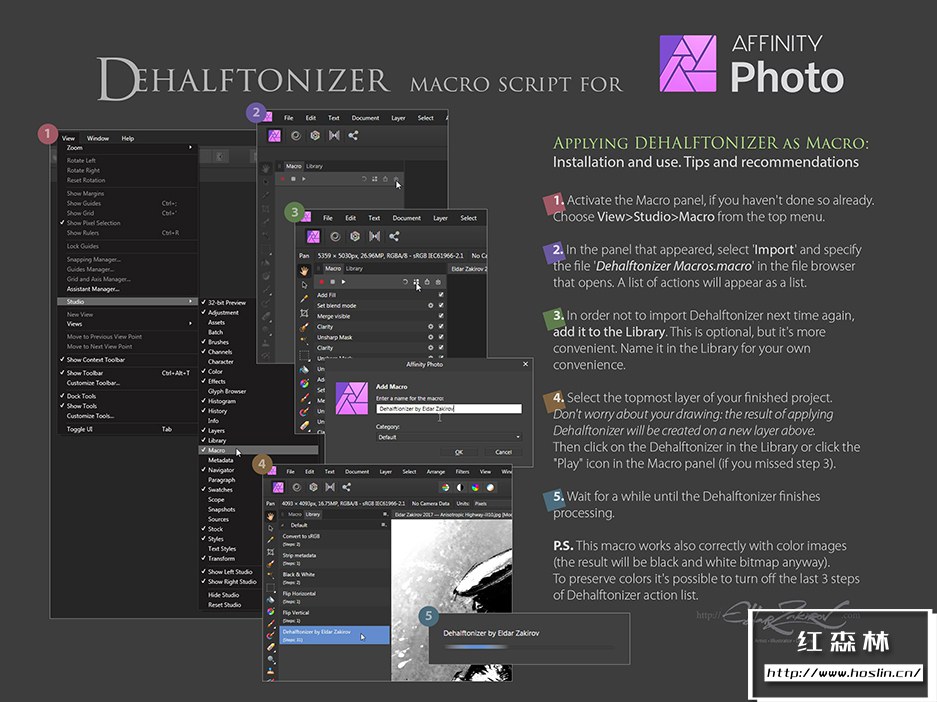Image resolution: width=937 pixels, height=702 pixels.
Task: Click the macro name input field
Action: (x=449, y=409)
